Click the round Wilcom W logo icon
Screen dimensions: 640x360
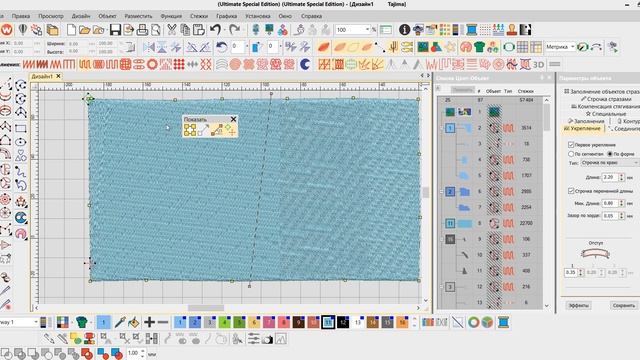pyautogui.click(x=7, y=30)
